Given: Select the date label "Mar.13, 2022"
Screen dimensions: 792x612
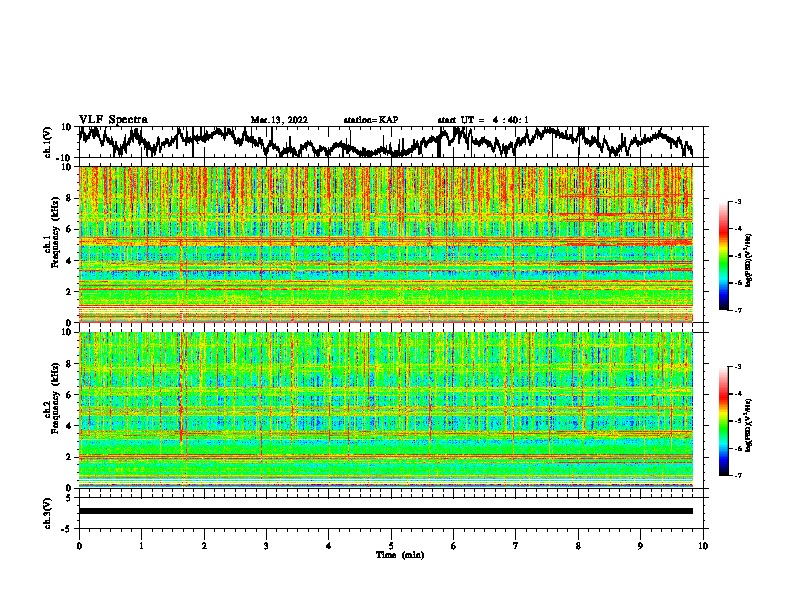Looking at the screenshot, I should click(279, 120).
